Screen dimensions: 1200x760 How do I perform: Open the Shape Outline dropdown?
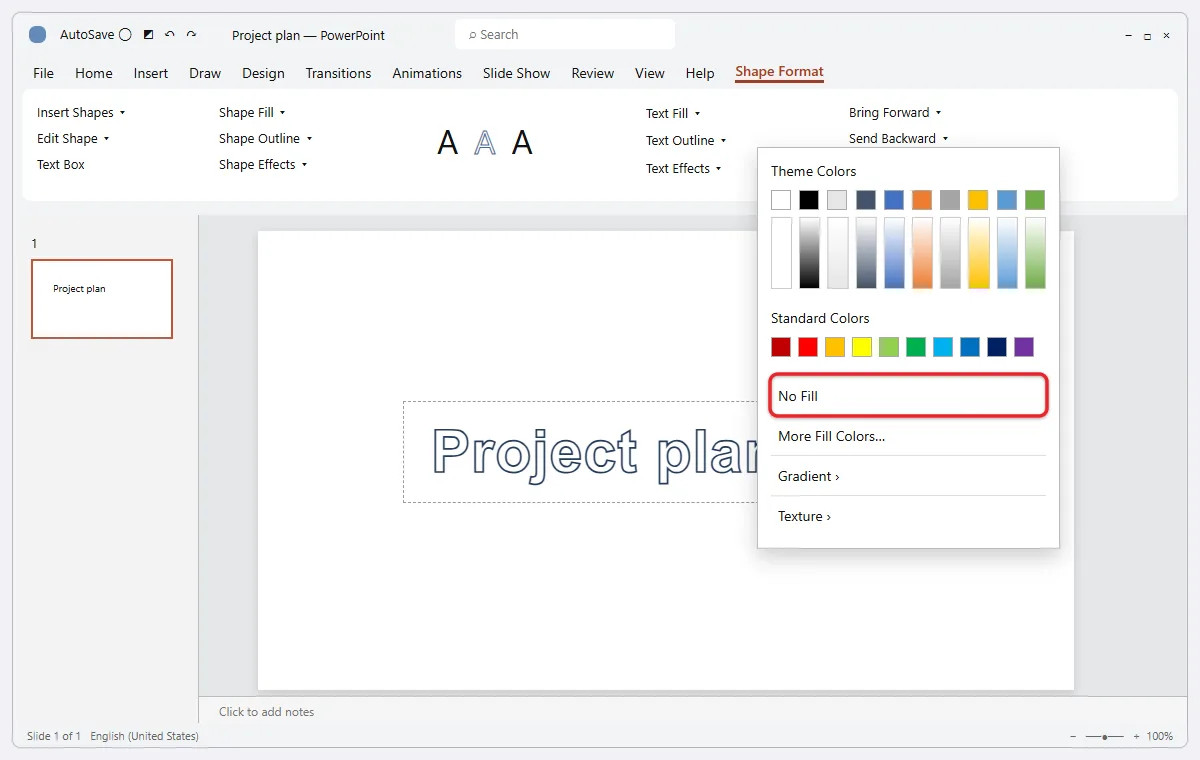265,138
